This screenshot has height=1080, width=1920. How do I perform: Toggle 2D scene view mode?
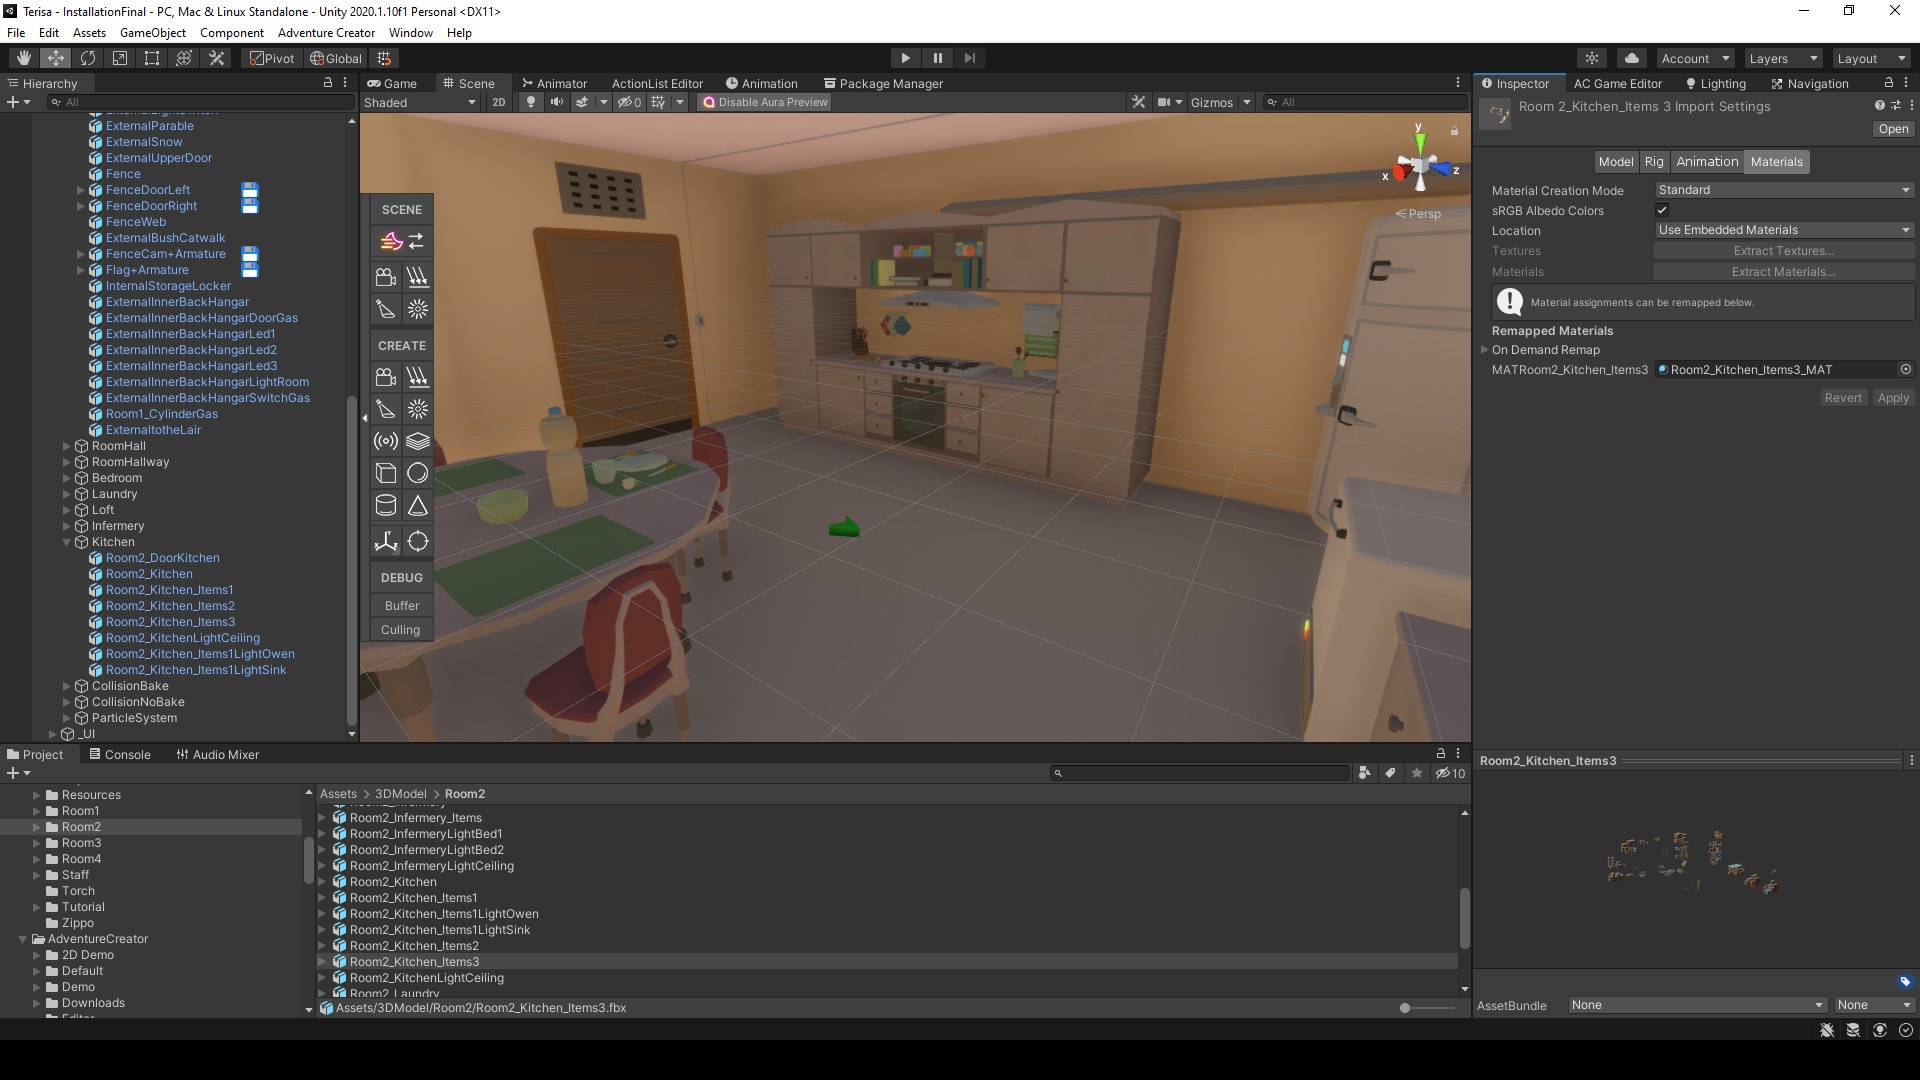coord(499,102)
